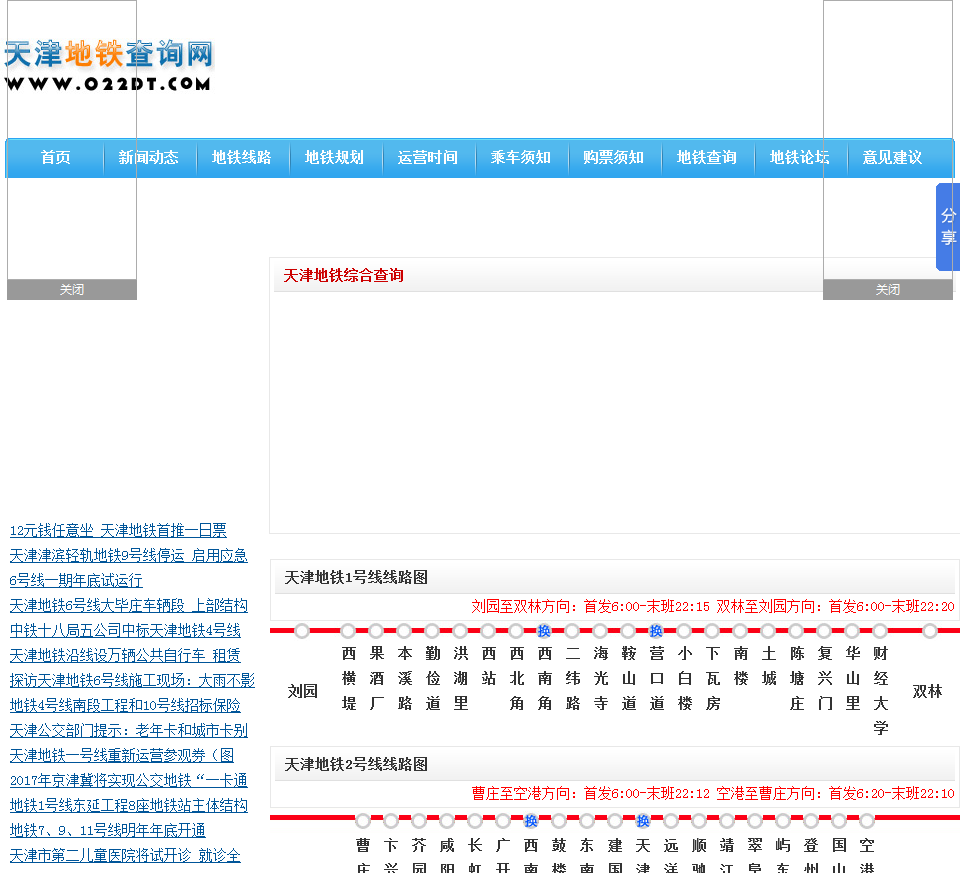
Task: Open the 新闻动态 navigation item
Action: pos(148,157)
